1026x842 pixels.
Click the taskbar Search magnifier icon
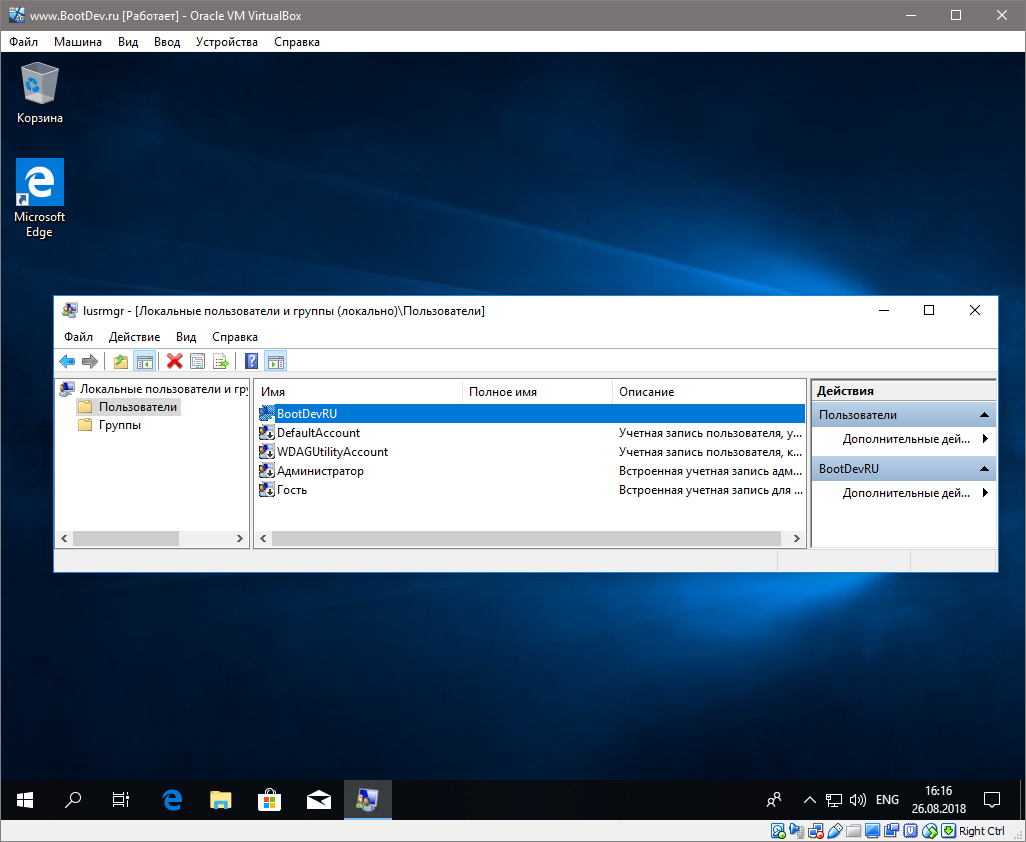pos(73,799)
